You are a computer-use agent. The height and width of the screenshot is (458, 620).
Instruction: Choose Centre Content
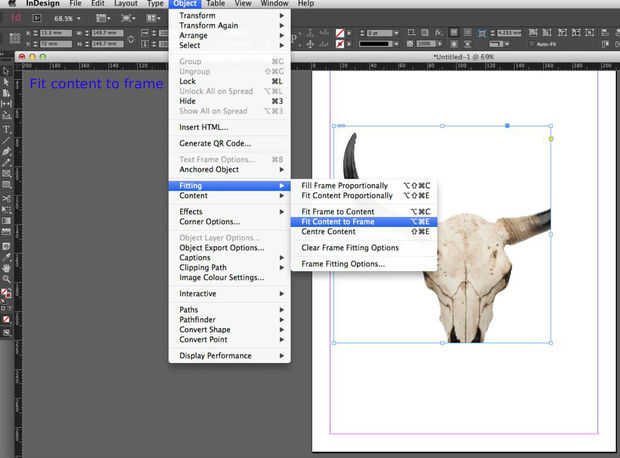pos(364,231)
